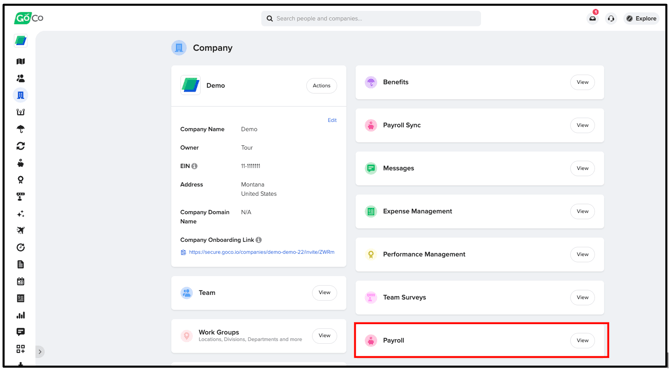Image resolution: width=670 pixels, height=370 pixels.
Task: Open the calendar icon in sidebar
Action: click(21, 281)
